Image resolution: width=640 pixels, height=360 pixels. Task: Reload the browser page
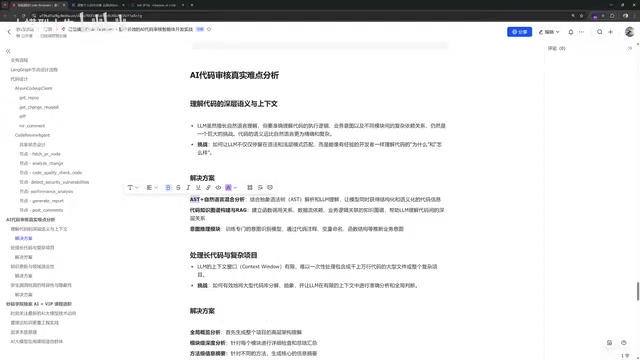coord(23,16)
